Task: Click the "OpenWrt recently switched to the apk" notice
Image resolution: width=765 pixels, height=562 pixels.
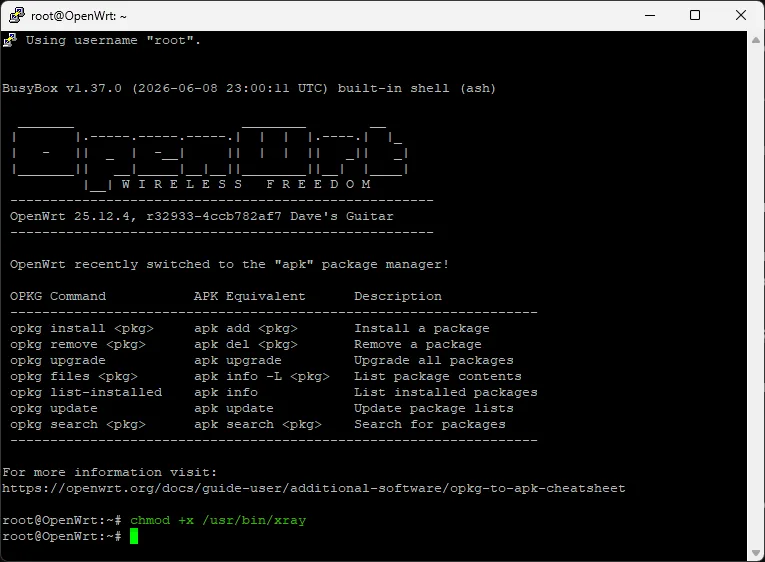Action: [229, 264]
